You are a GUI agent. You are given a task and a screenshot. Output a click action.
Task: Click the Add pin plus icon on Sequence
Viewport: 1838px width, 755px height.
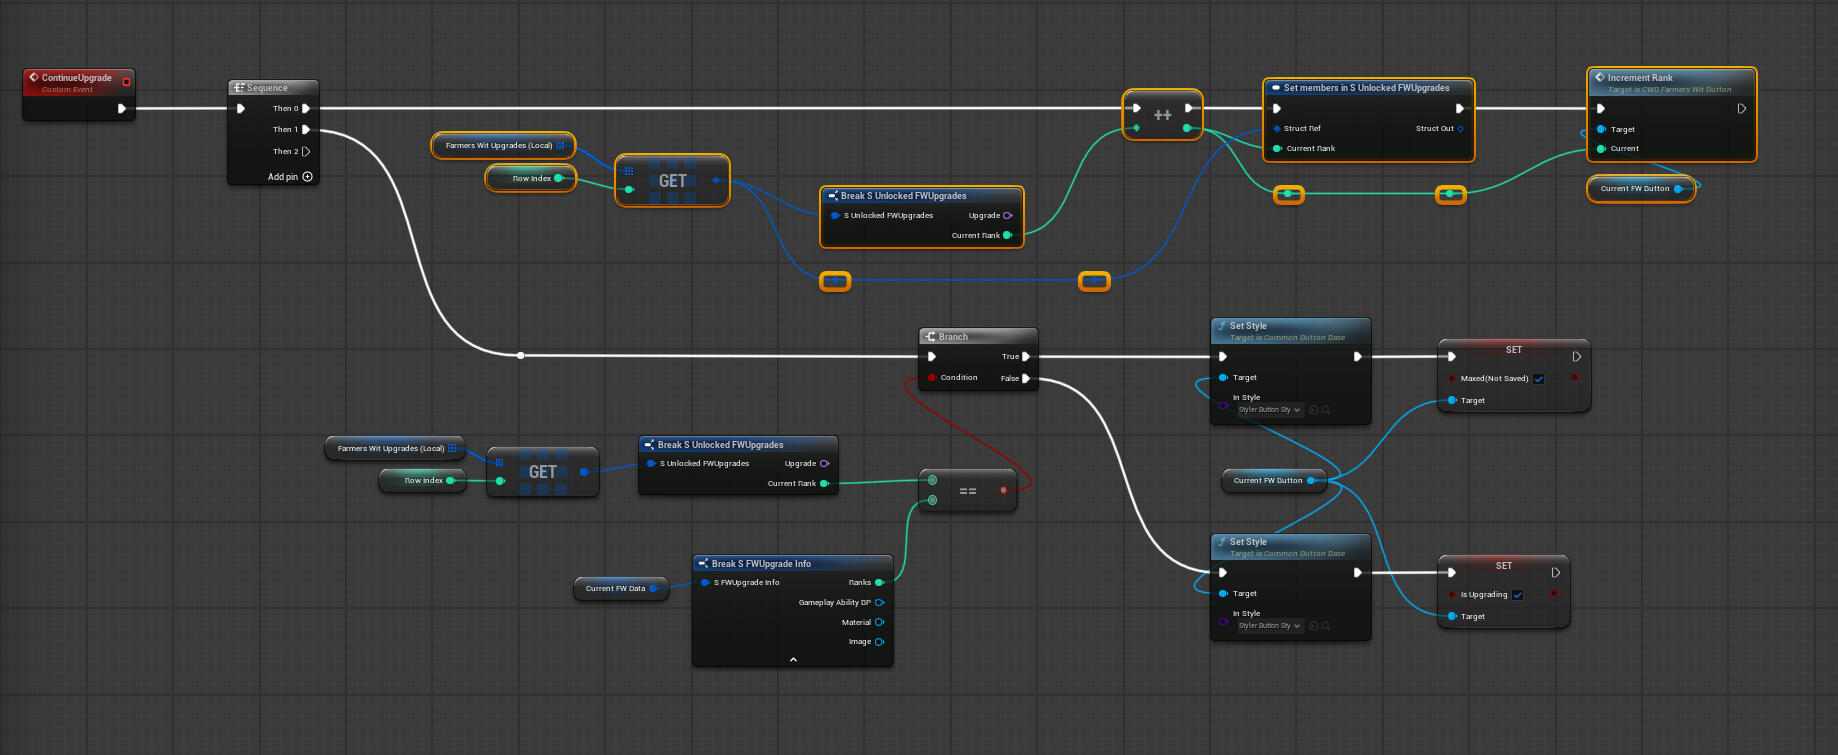pos(307,177)
